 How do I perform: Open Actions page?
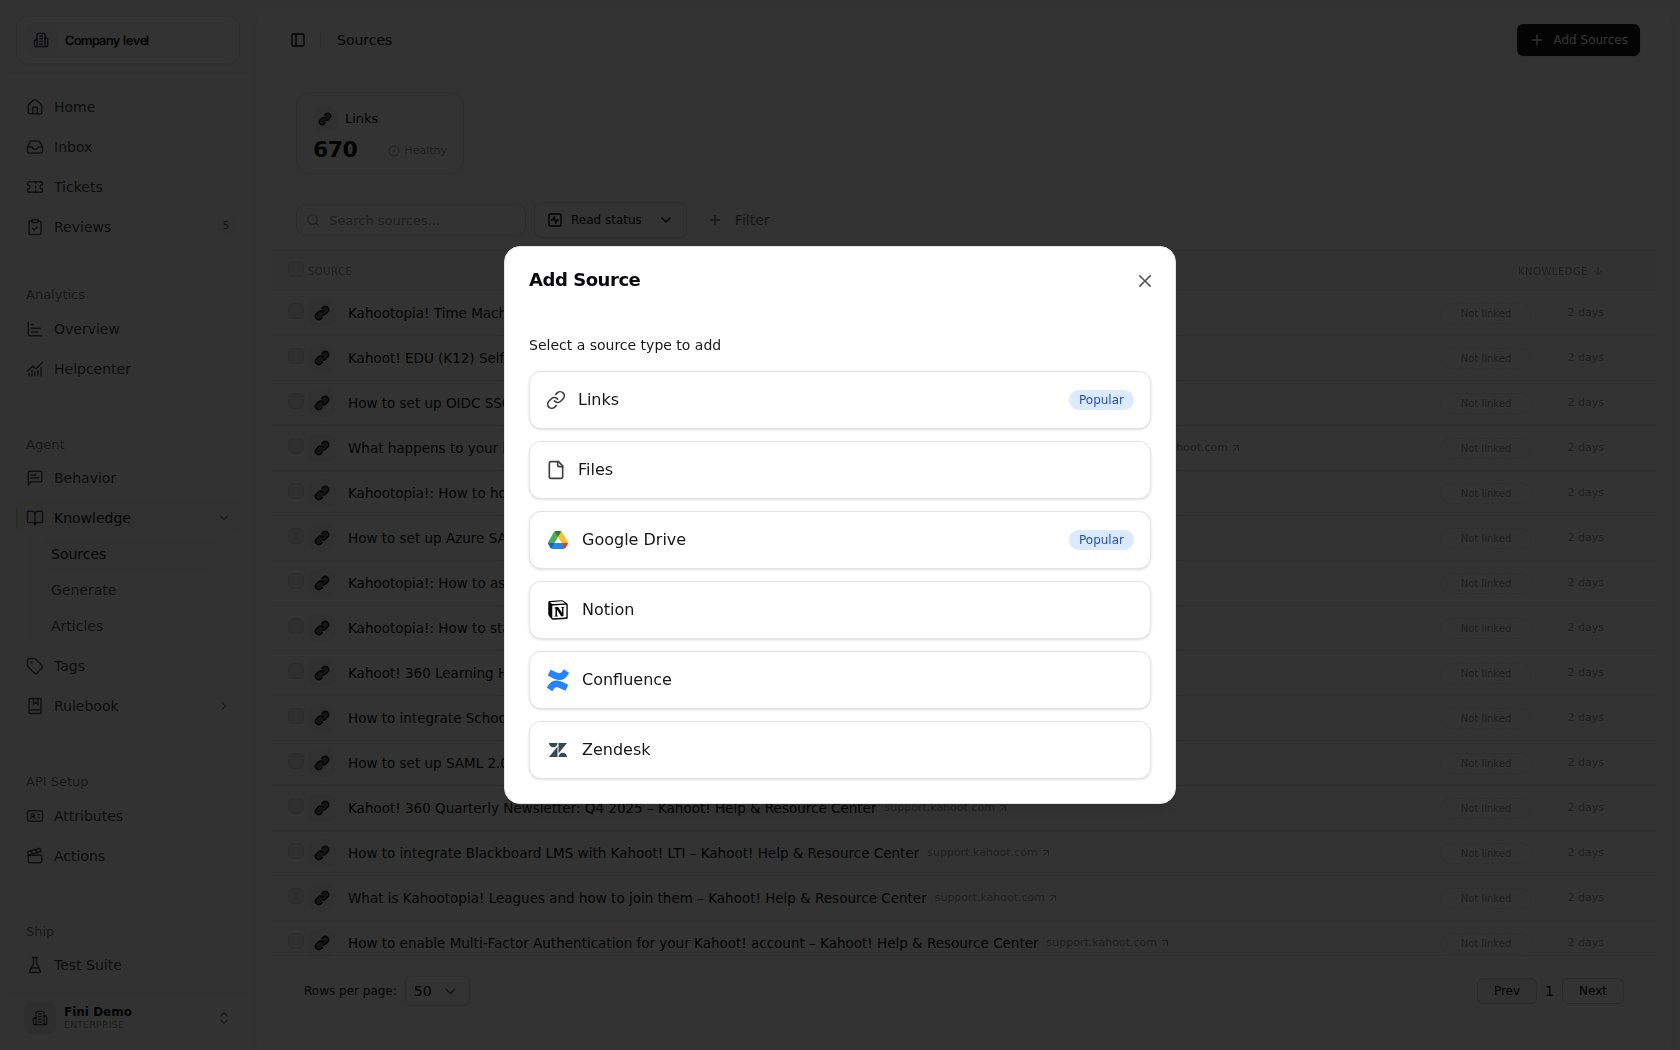(128, 856)
